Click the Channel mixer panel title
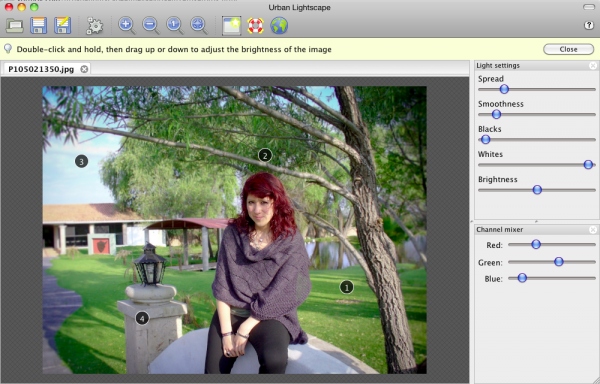 click(499, 229)
